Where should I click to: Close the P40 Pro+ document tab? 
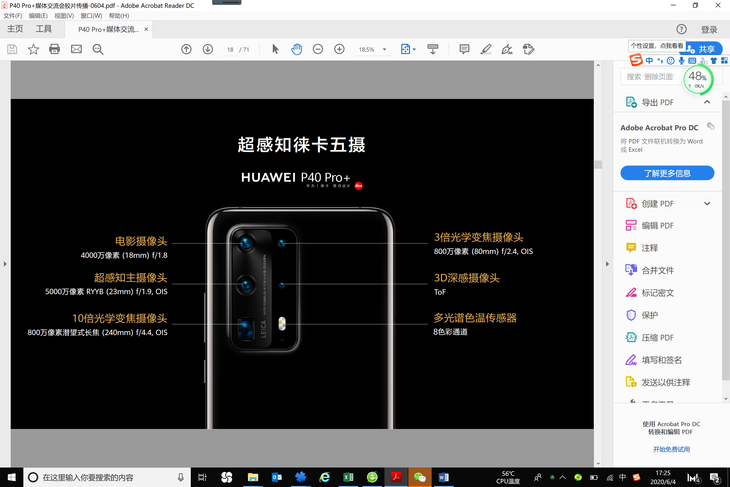[x=146, y=29]
